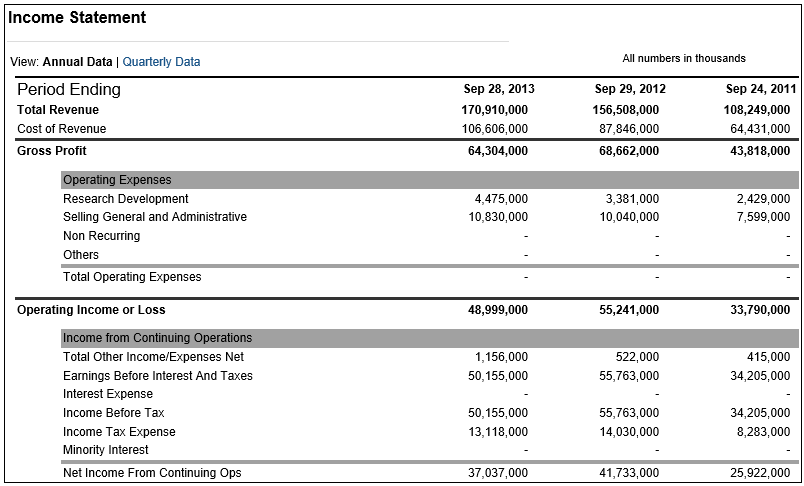Select Selling General and Administrative label
This screenshot has width=804, height=486.
coord(155,217)
